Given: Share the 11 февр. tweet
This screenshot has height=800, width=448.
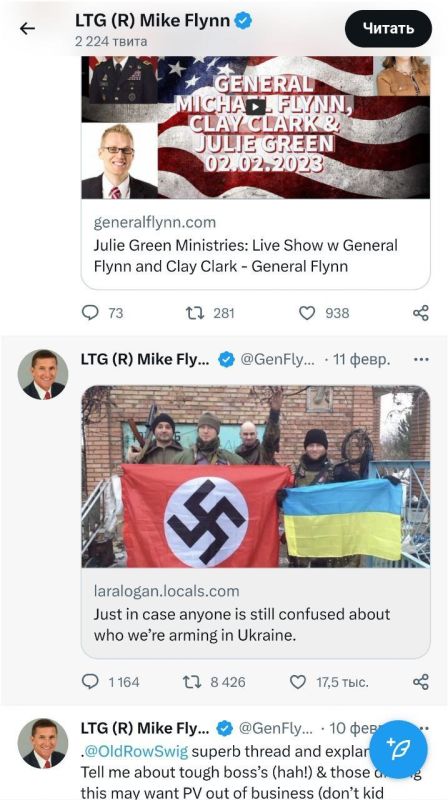Looking at the screenshot, I should point(420,682).
